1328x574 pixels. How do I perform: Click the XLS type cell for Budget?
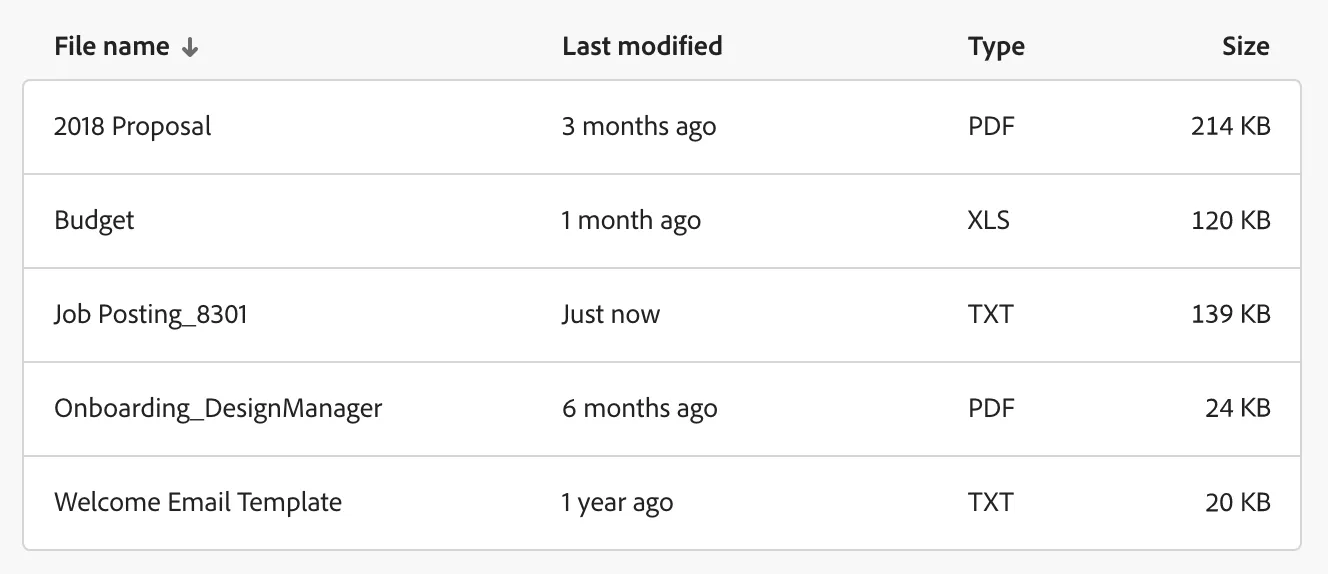[x=989, y=220]
